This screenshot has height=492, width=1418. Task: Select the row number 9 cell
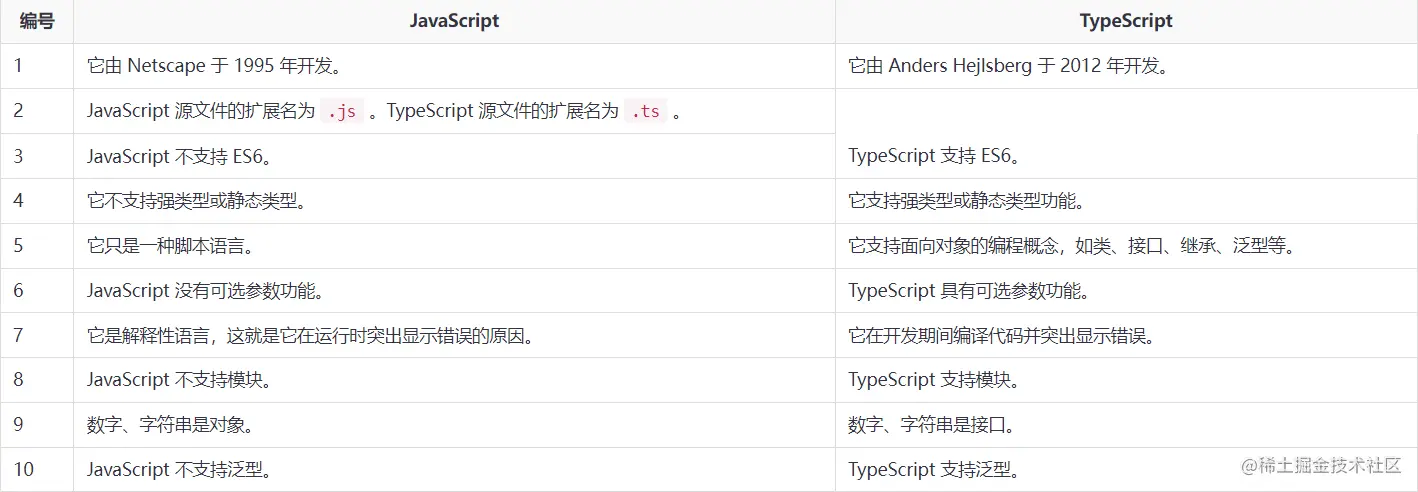click(37, 426)
